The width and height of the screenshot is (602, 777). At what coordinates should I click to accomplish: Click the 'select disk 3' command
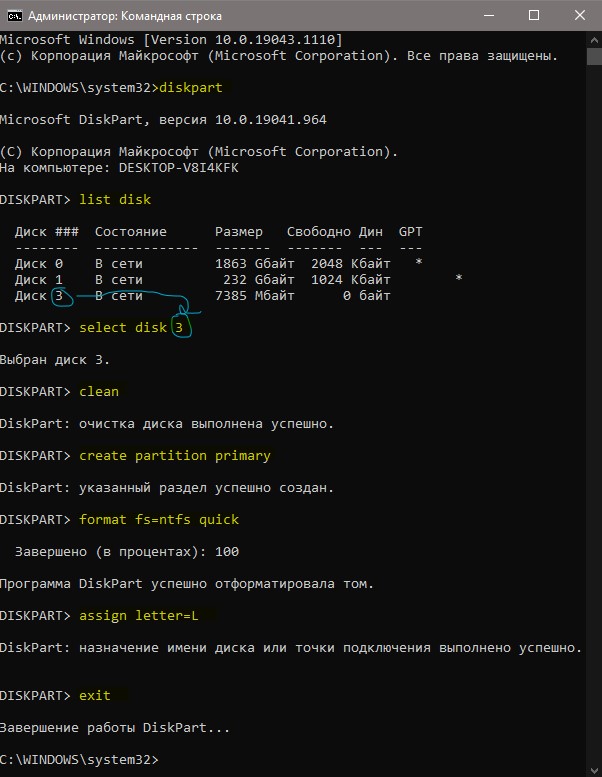[131, 328]
